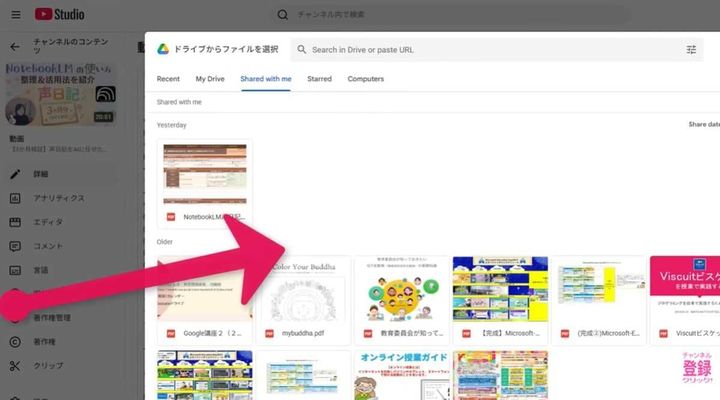Select the Google講座２ PDF file
The image size is (720, 400).
coord(205,300)
